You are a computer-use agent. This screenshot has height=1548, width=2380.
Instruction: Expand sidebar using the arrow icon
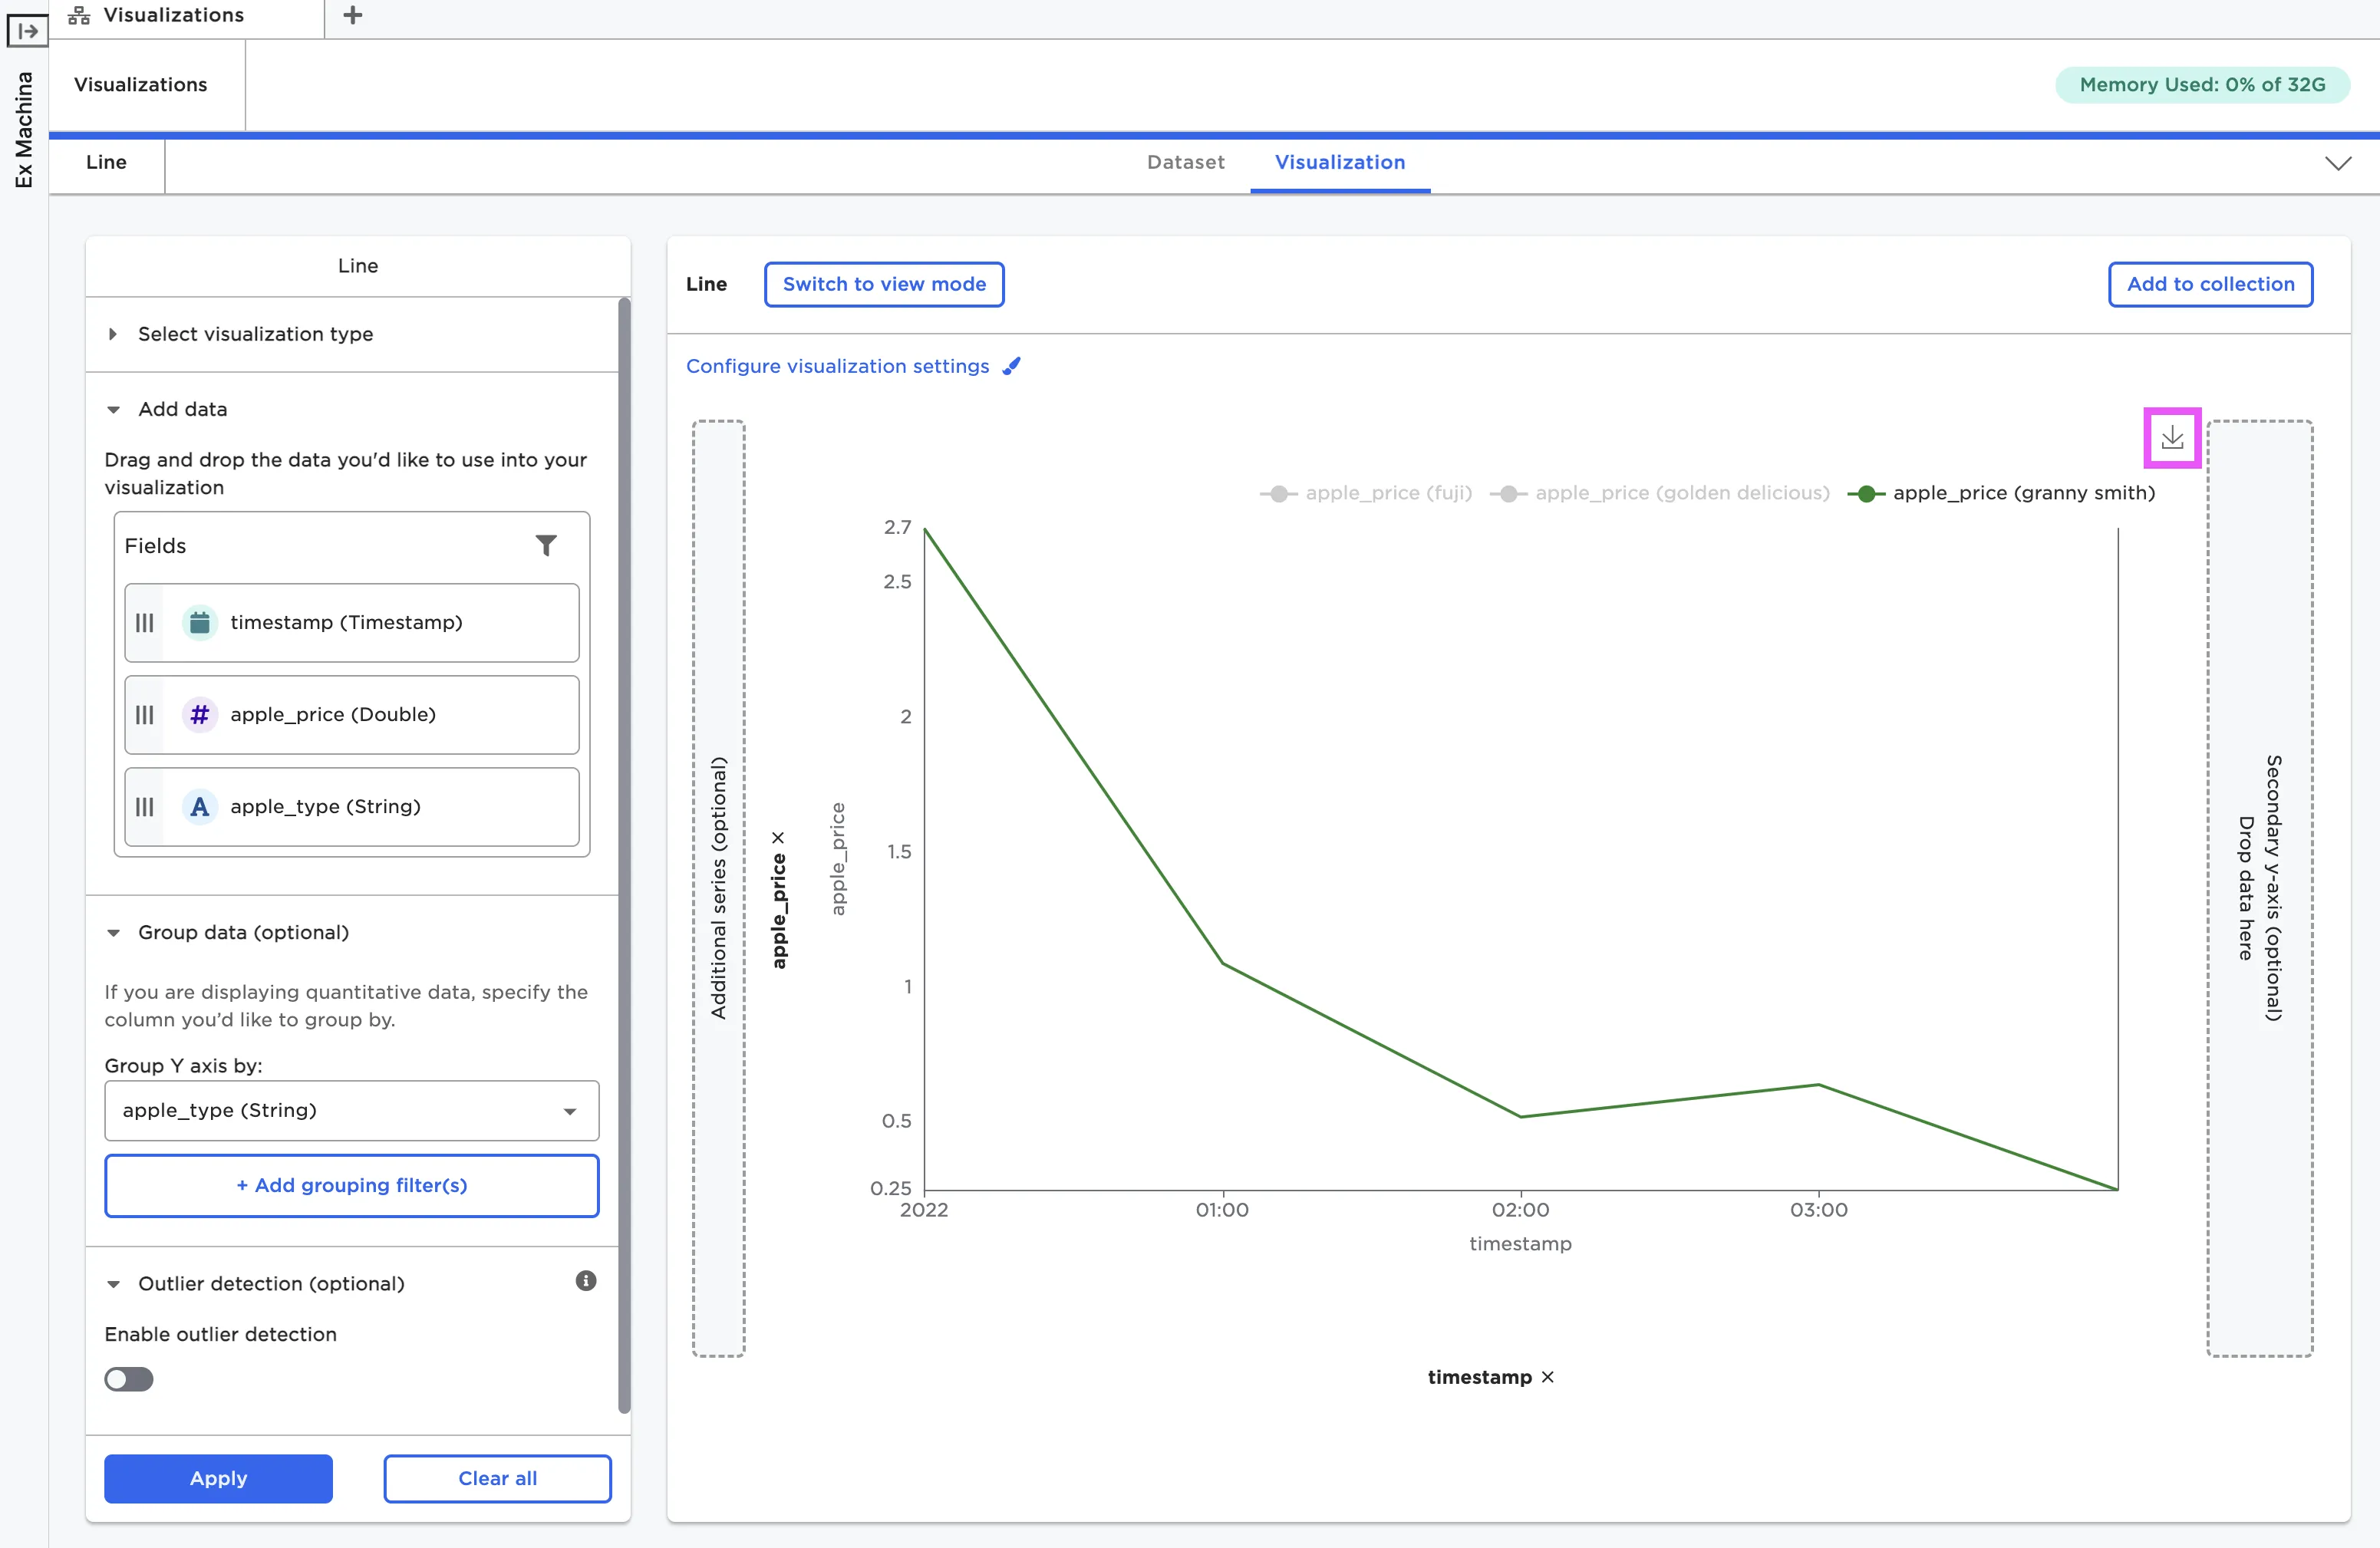pyautogui.click(x=27, y=30)
